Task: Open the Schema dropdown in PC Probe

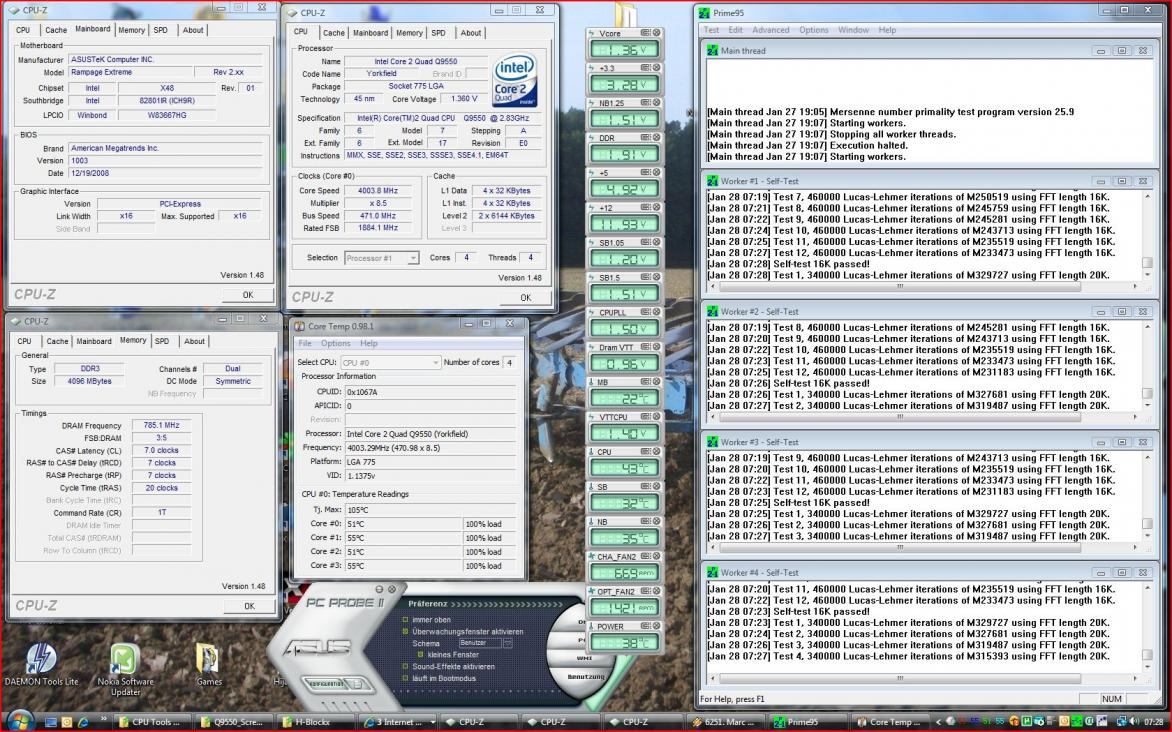Action: (508, 643)
